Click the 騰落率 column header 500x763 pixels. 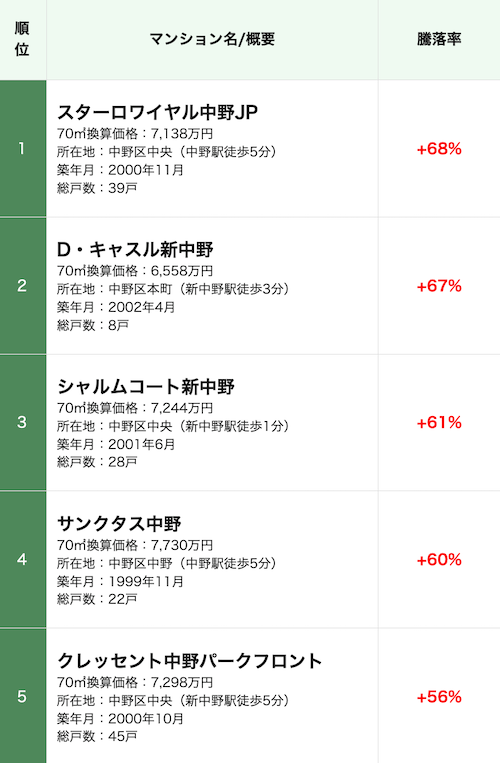(439, 39)
